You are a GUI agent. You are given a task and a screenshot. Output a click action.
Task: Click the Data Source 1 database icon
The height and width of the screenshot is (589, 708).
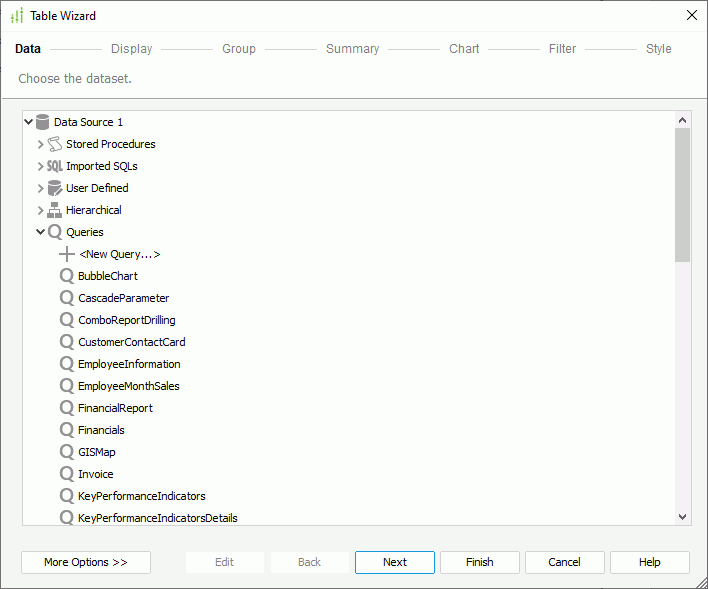click(x=42, y=122)
